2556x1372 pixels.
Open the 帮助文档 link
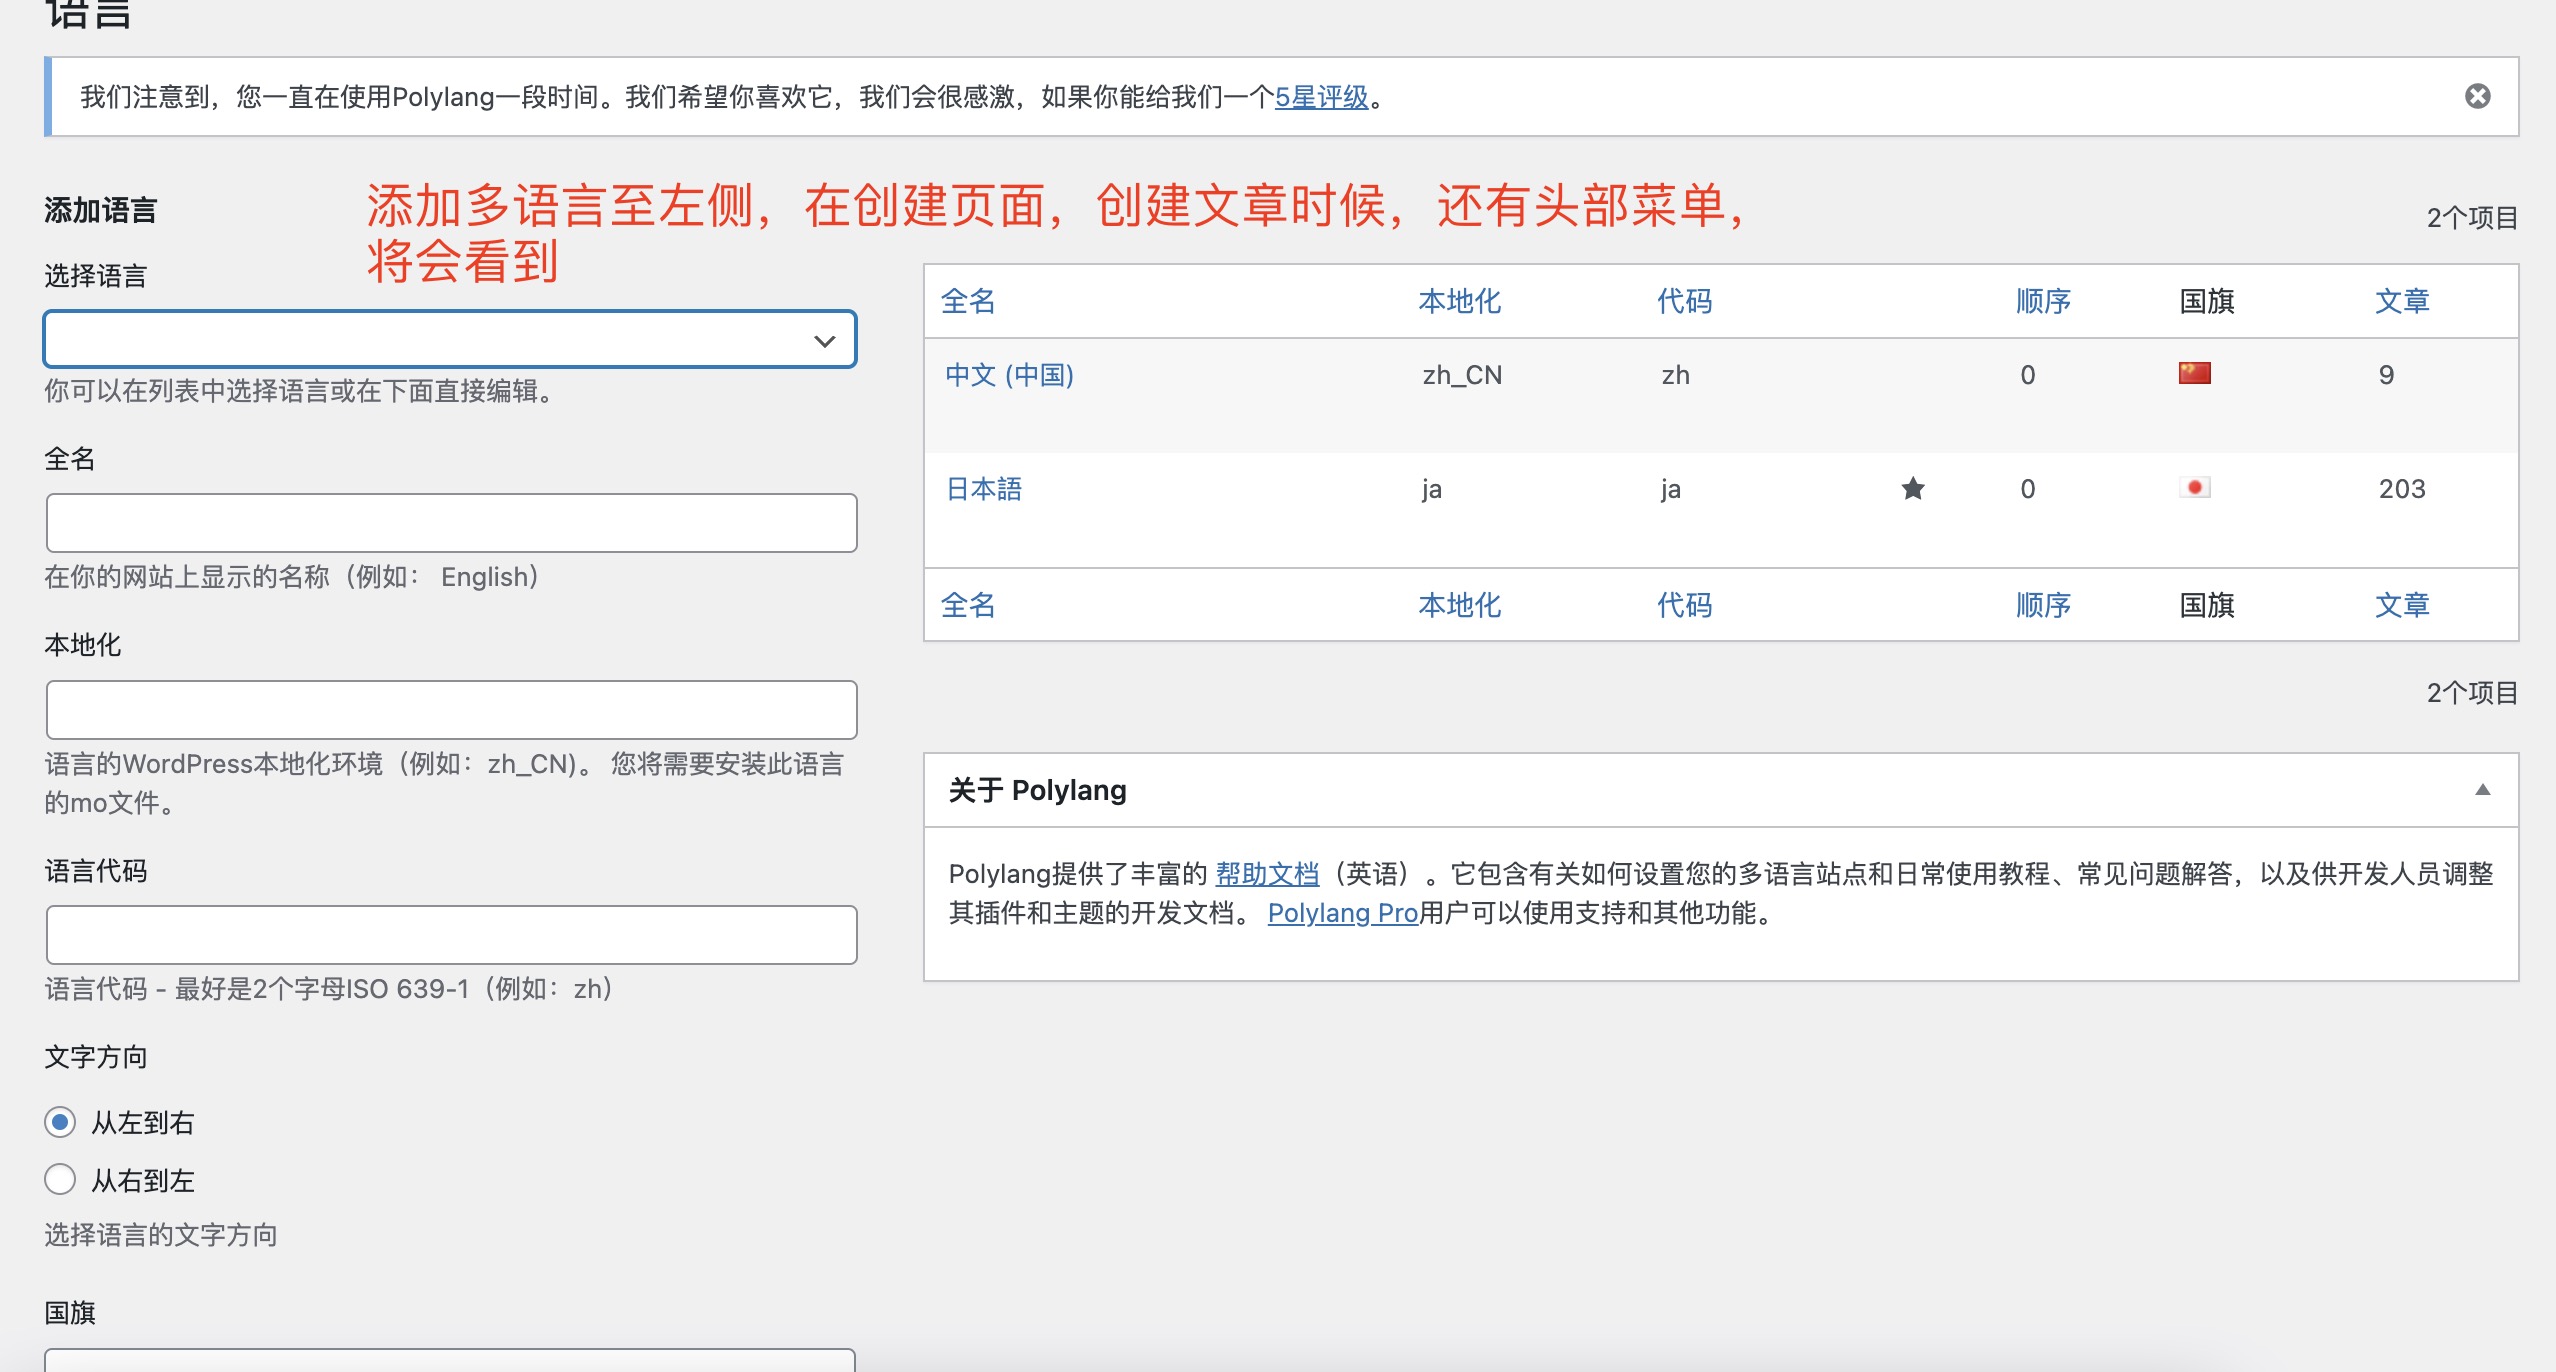pyautogui.click(x=1266, y=874)
